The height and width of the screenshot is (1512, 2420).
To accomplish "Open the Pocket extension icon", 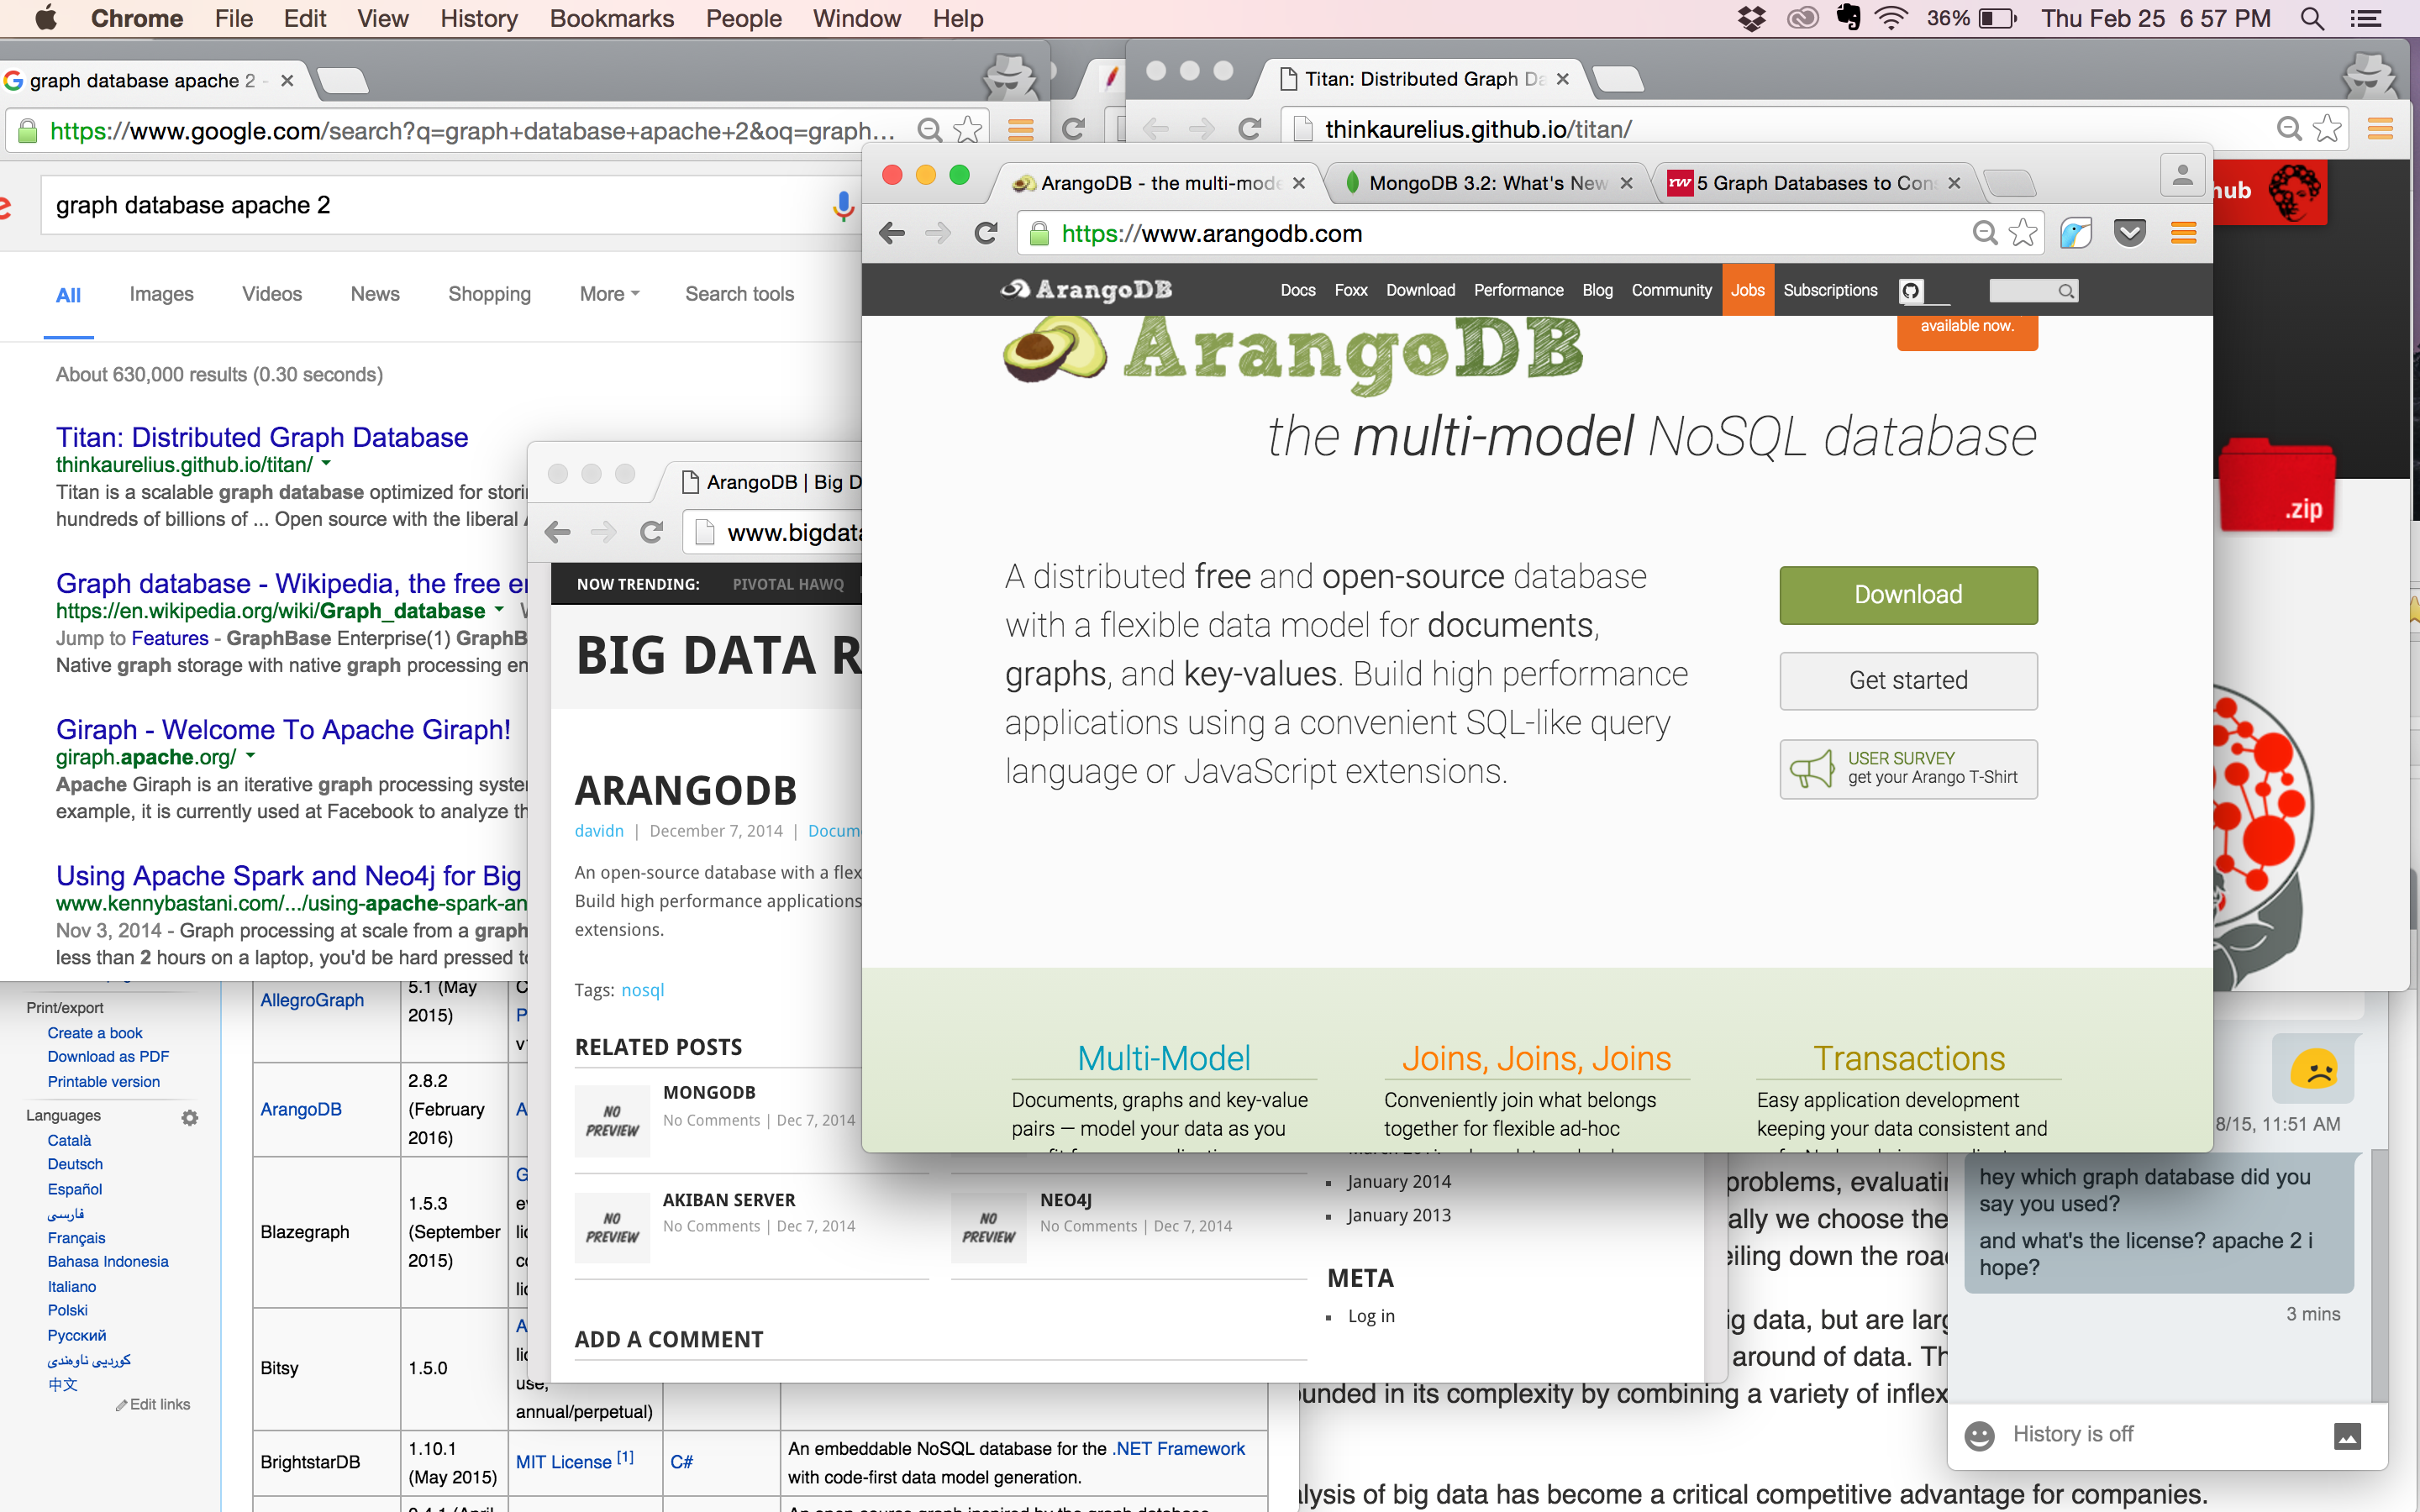I will 2130,234.
